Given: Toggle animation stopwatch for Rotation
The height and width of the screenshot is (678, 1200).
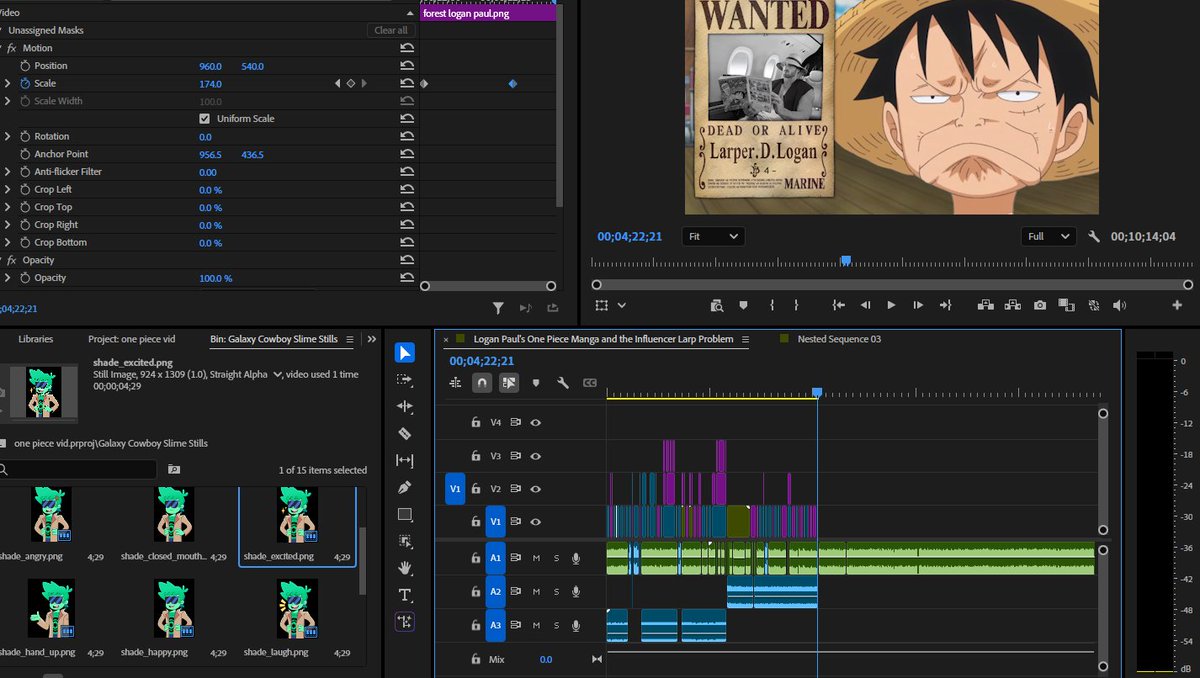Looking at the screenshot, I should [x=25, y=136].
